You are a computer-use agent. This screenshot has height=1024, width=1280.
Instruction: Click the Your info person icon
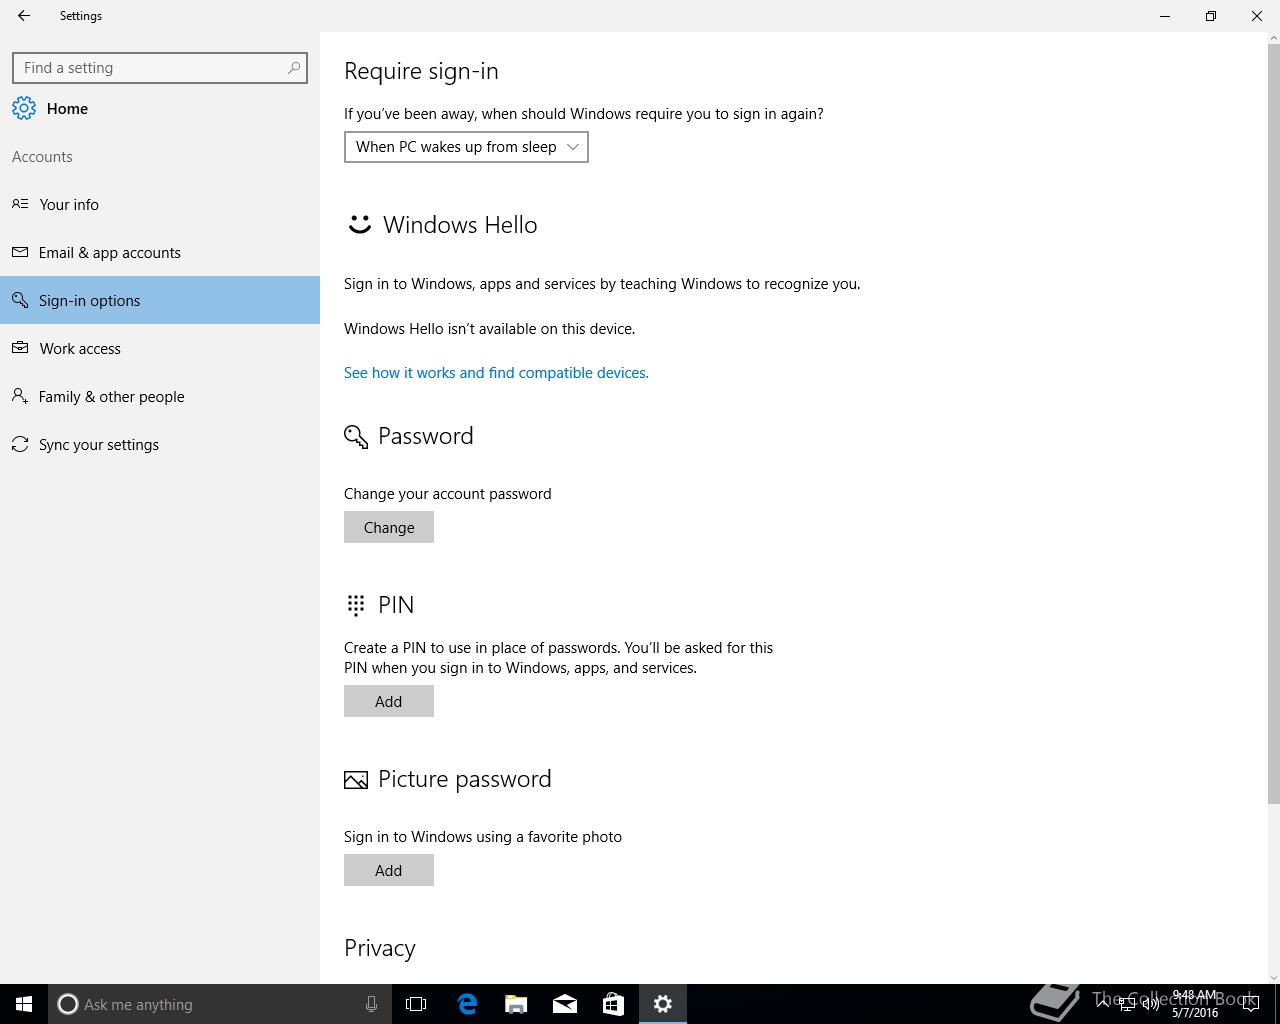[20, 204]
